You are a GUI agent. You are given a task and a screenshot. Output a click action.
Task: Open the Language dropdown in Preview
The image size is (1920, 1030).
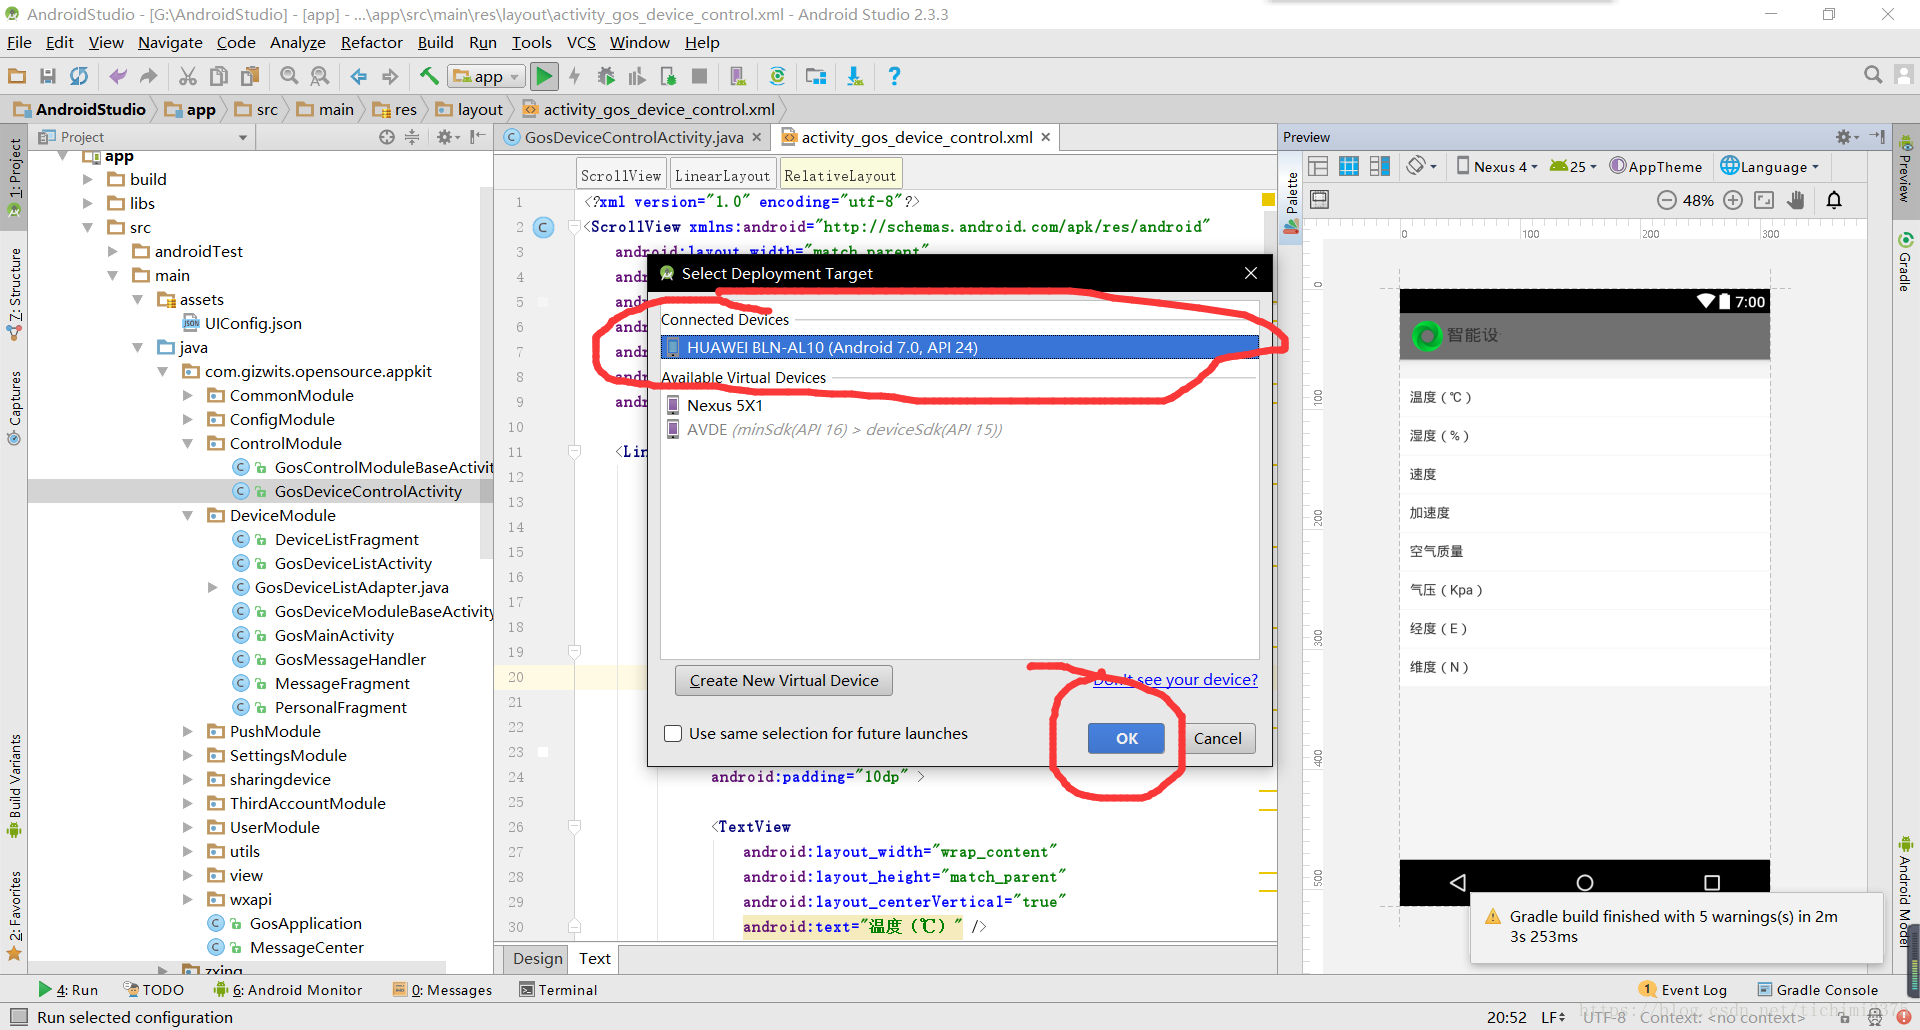(1770, 167)
